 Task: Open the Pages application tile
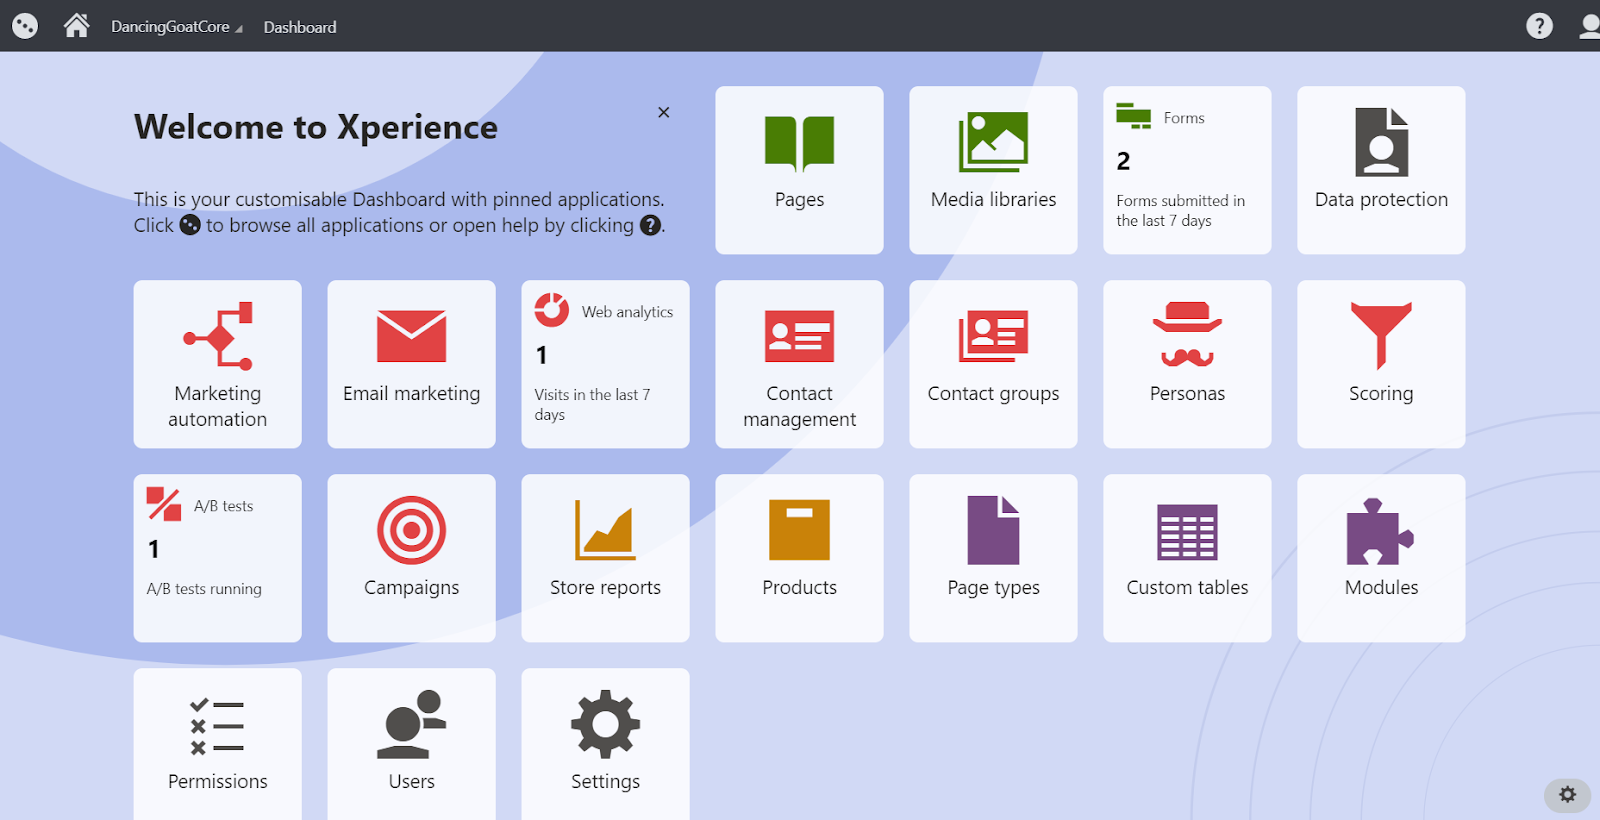799,170
